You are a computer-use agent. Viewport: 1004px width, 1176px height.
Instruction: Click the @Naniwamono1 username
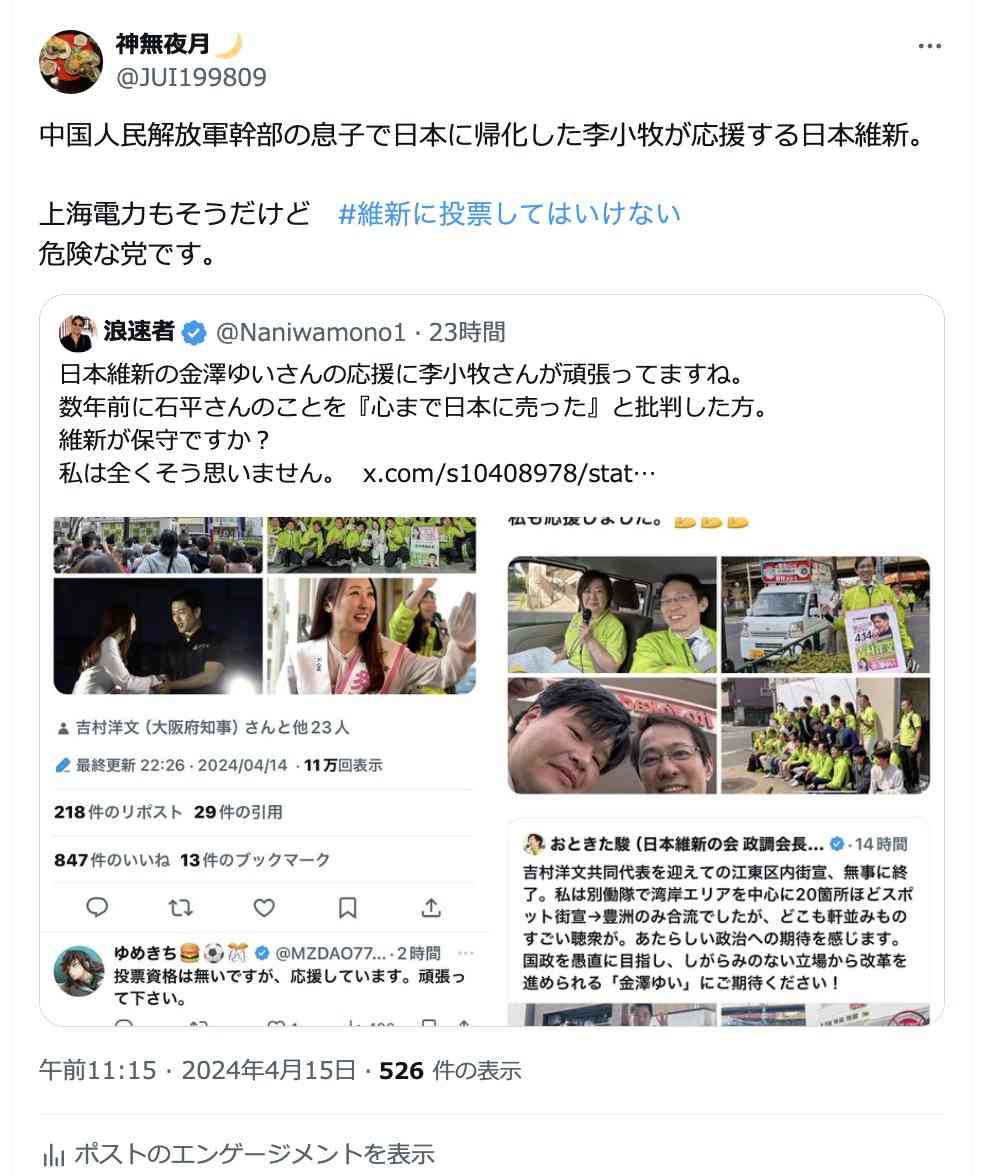point(310,332)
